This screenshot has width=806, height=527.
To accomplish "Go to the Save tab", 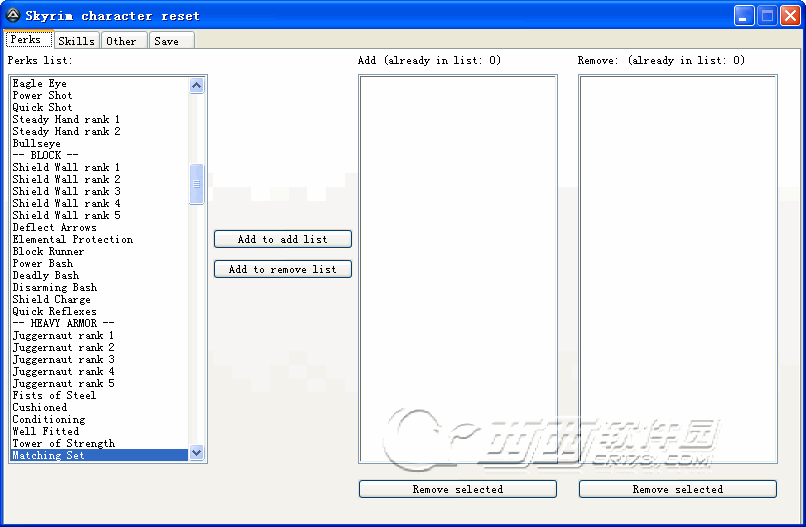I will click(171, 41).
